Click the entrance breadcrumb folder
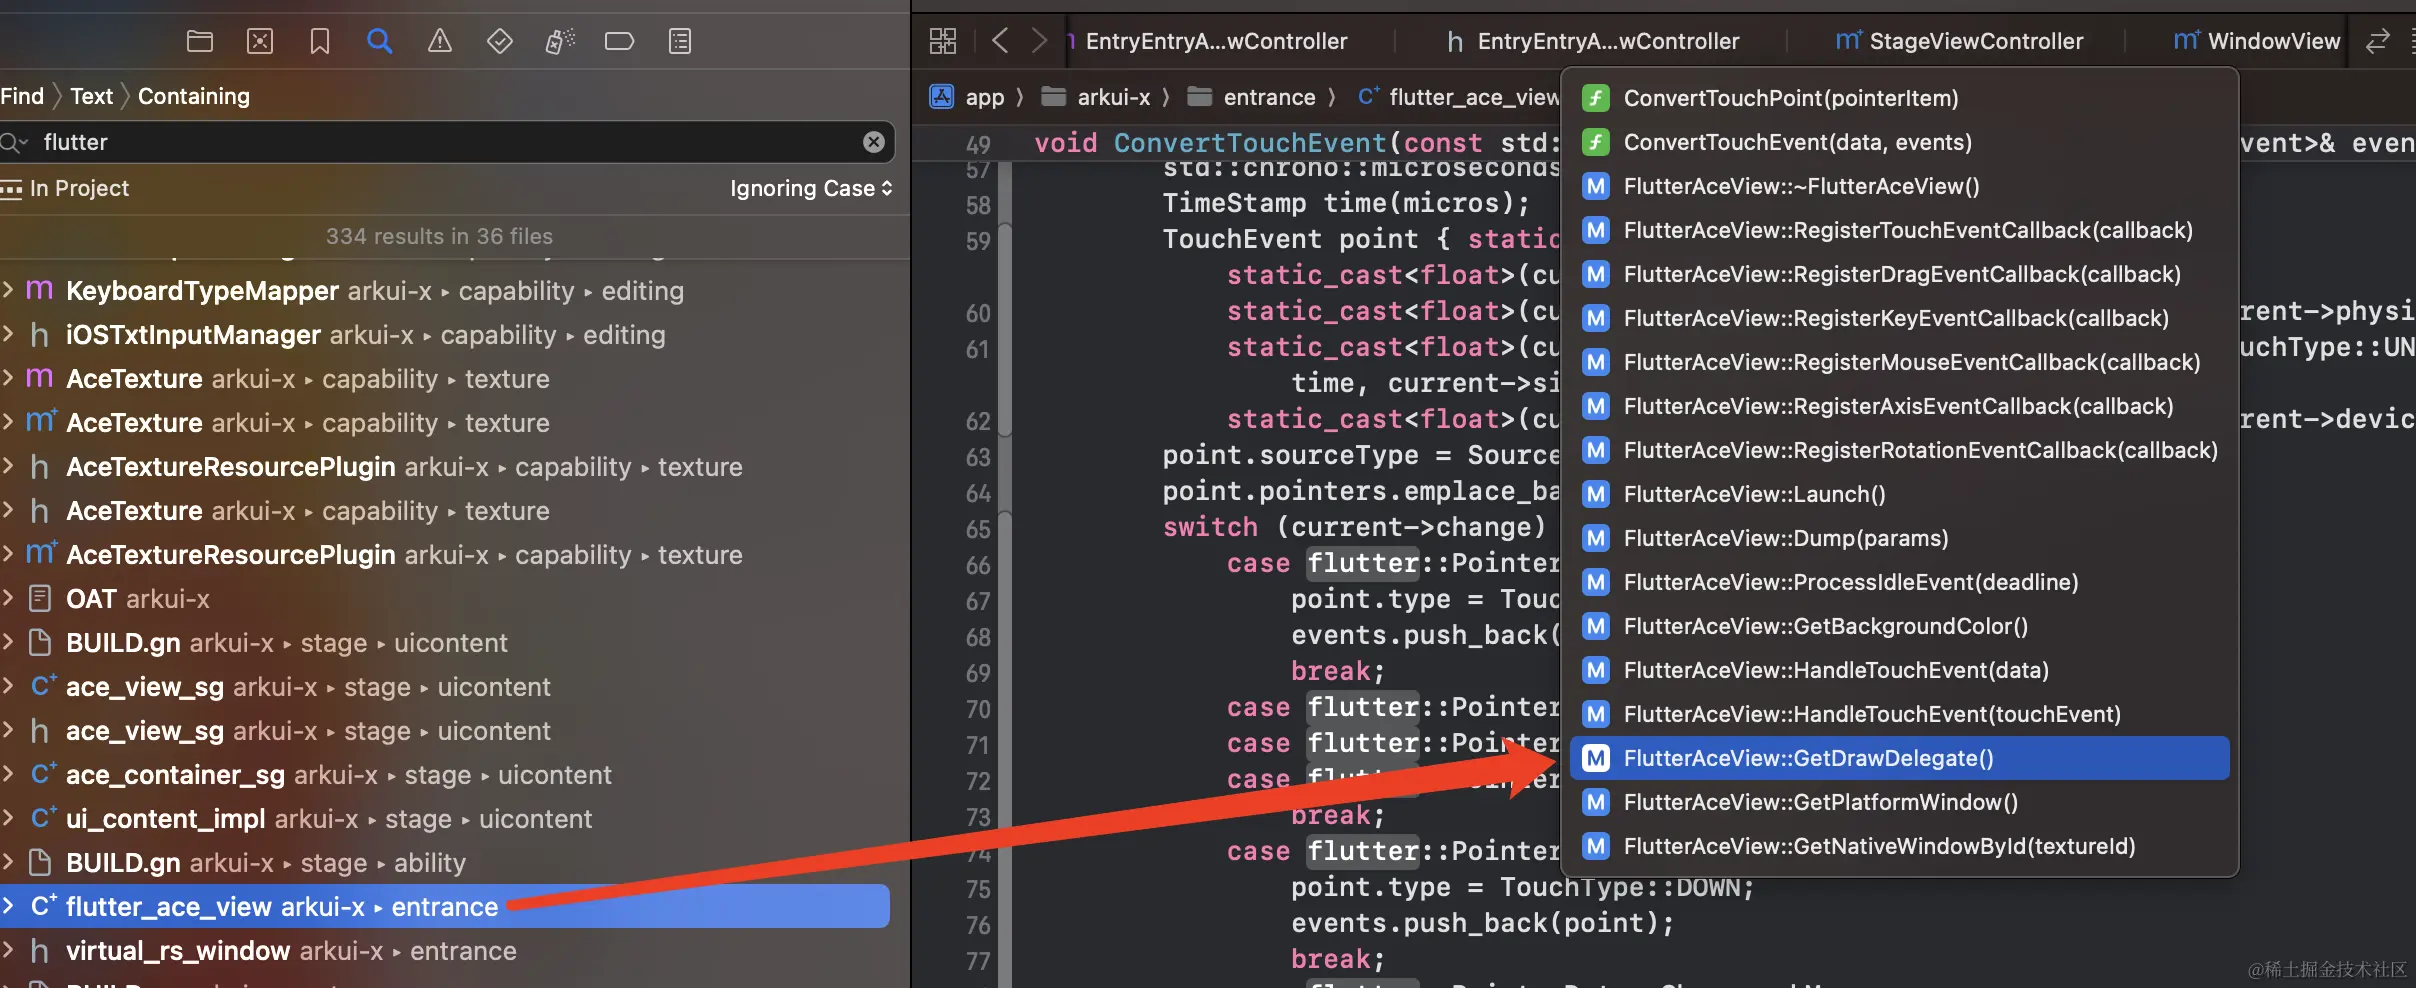The height and width of the screenshot is (988, 2416). coord(1251,97)
